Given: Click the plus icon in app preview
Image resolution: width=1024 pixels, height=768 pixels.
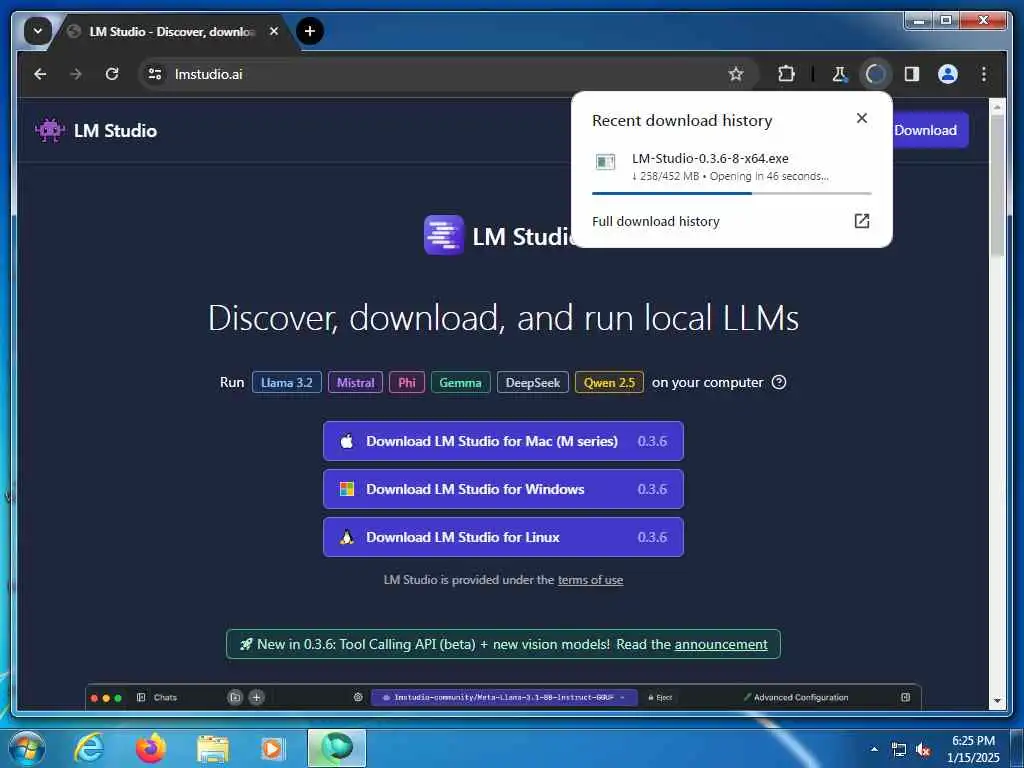Looking at the screenshot, I should pyautogui.click(x=257, y=697).
